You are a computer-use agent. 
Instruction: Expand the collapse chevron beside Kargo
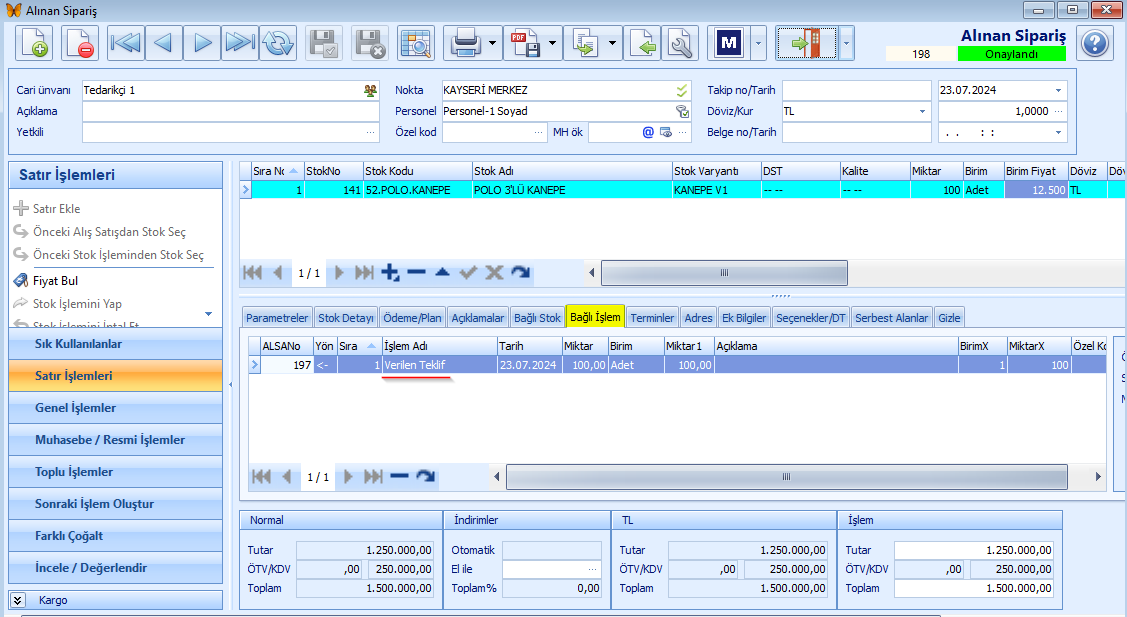(18, 600)
